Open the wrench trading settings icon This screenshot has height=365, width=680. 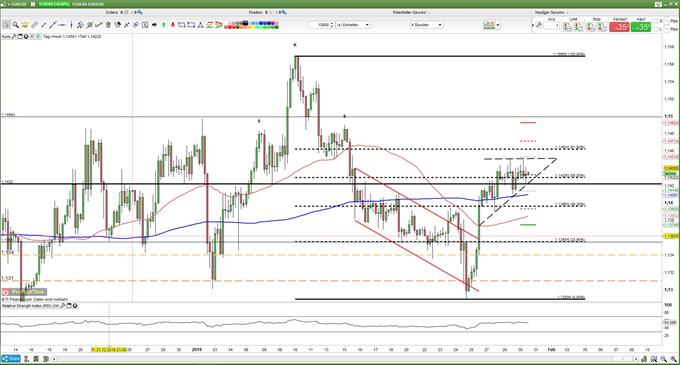point(539,25)
